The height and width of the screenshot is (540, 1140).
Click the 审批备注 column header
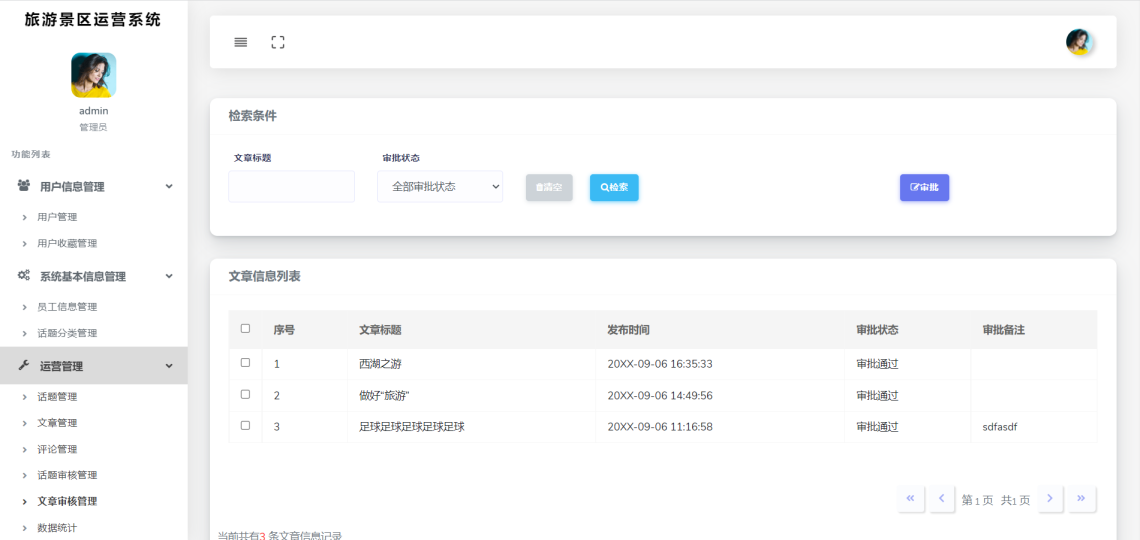coord(1004,330)
